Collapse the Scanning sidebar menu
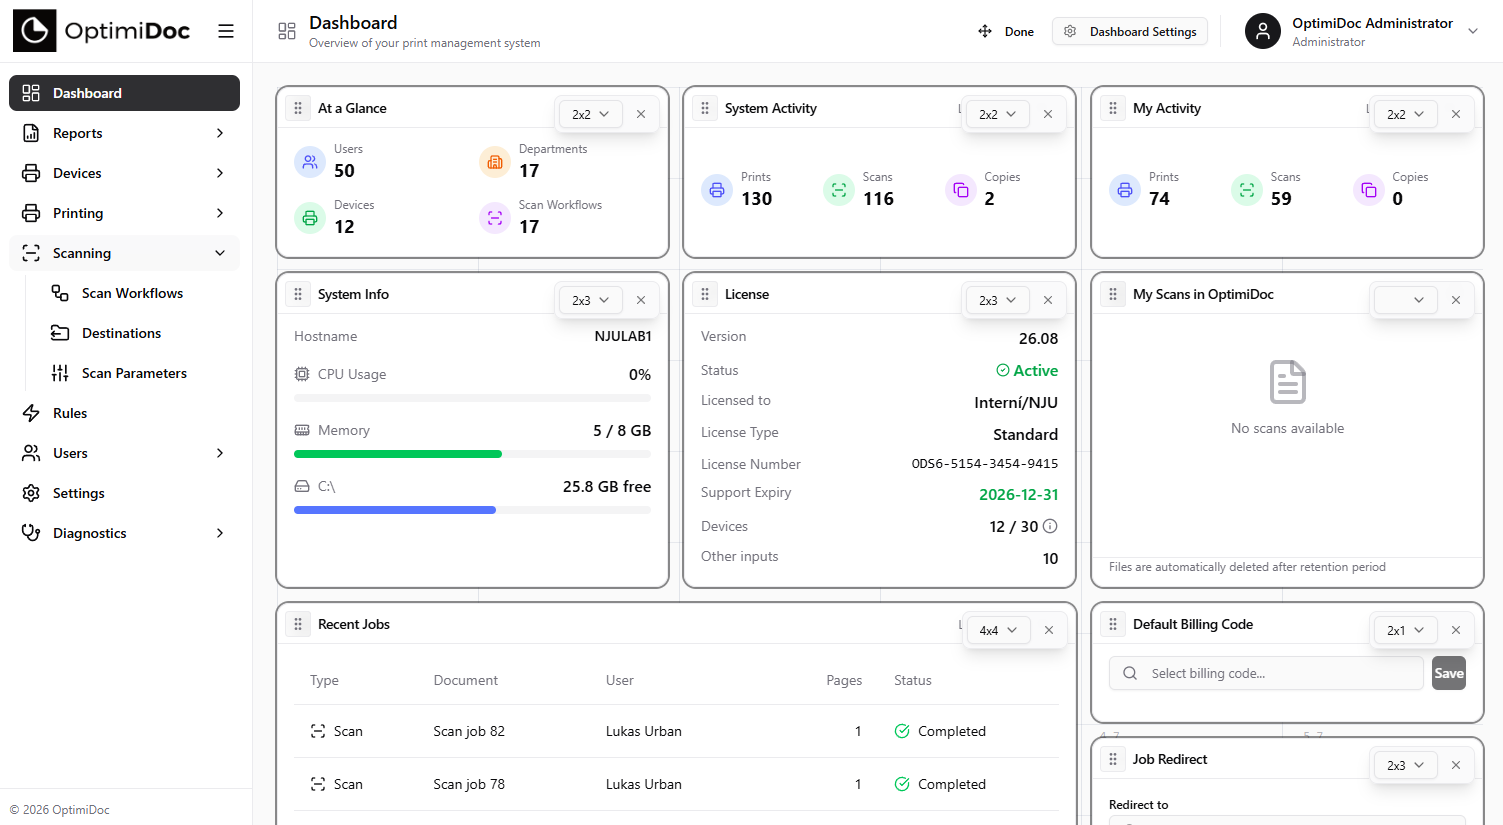The width and height of the screenshot is (1503, 825). tap(124, 253)
